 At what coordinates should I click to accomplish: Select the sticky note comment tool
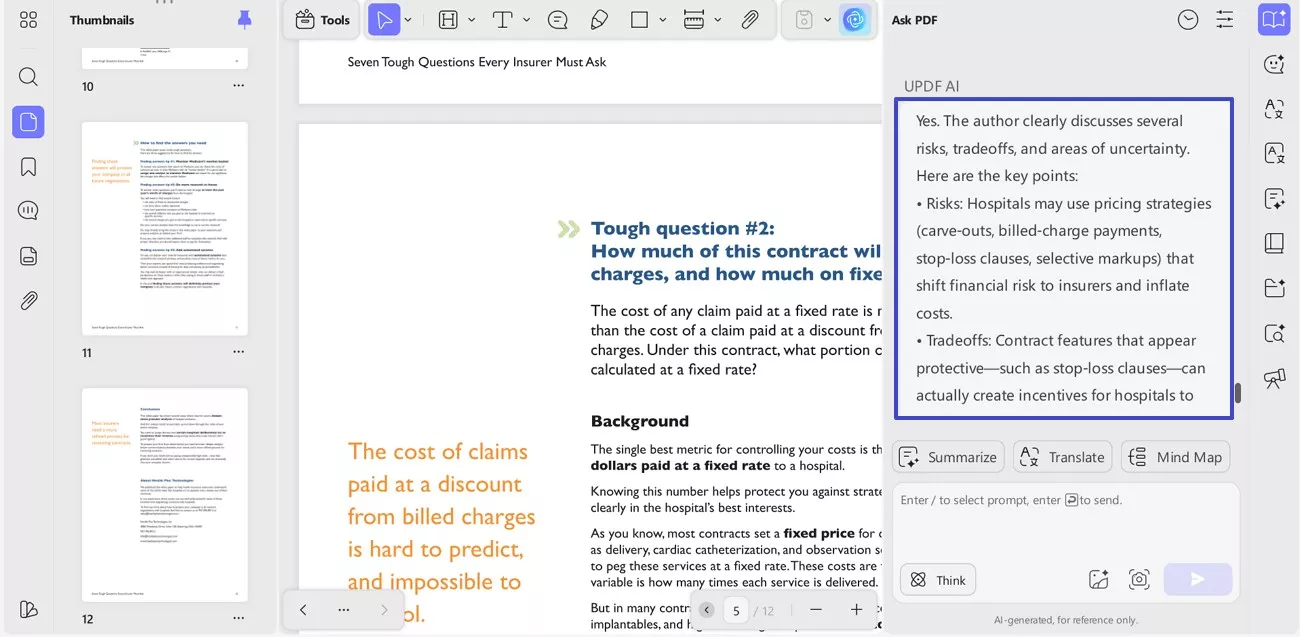click(x=558, y=20)
